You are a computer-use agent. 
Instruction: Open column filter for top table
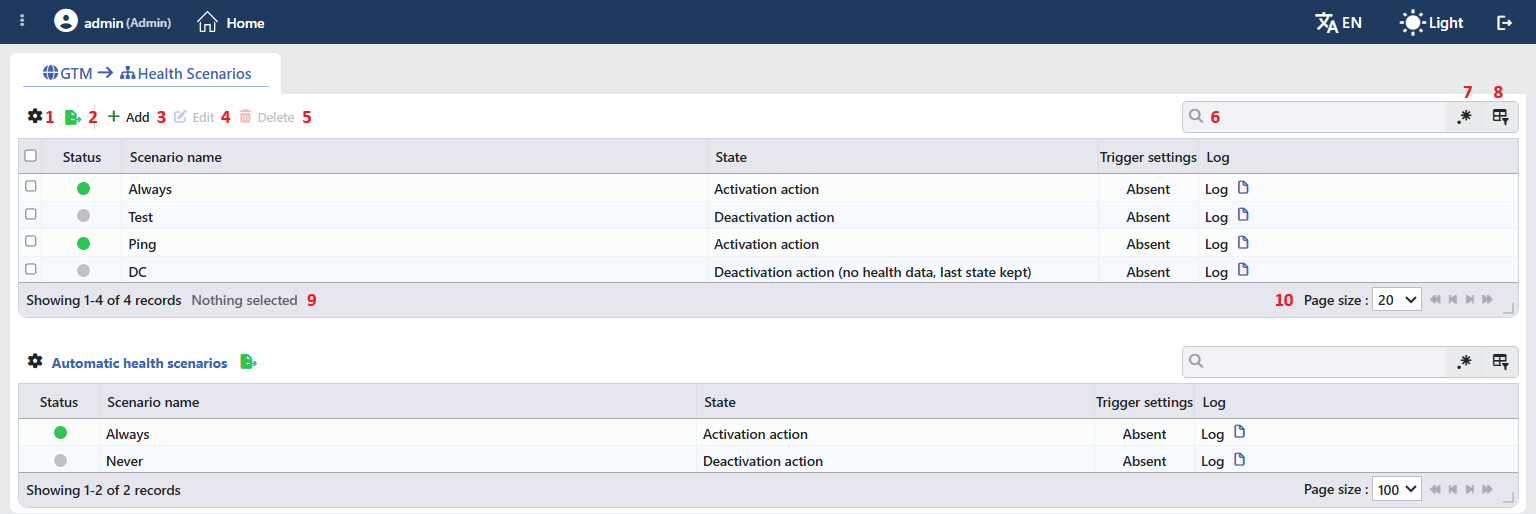pos(1500,116)
